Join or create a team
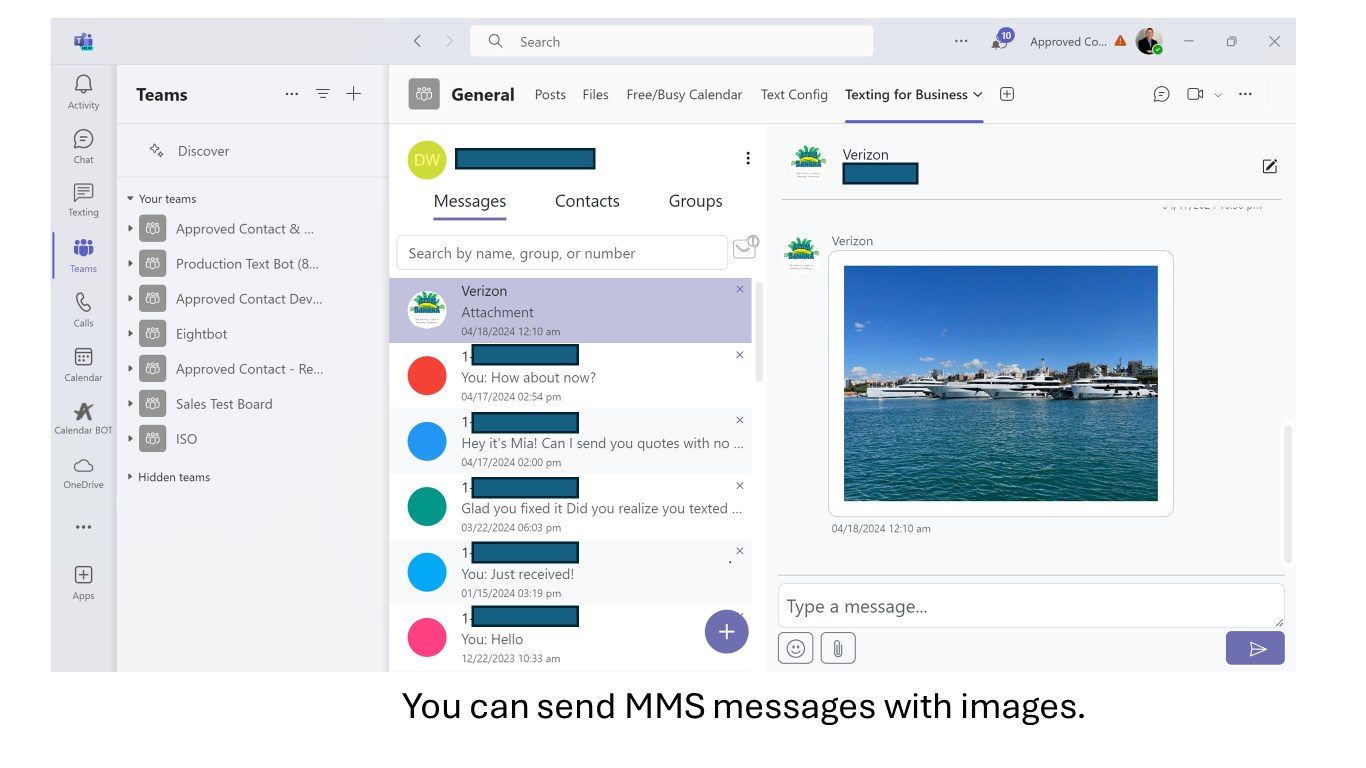Screen dimensions: 1366x768 [x=353, y=94]
